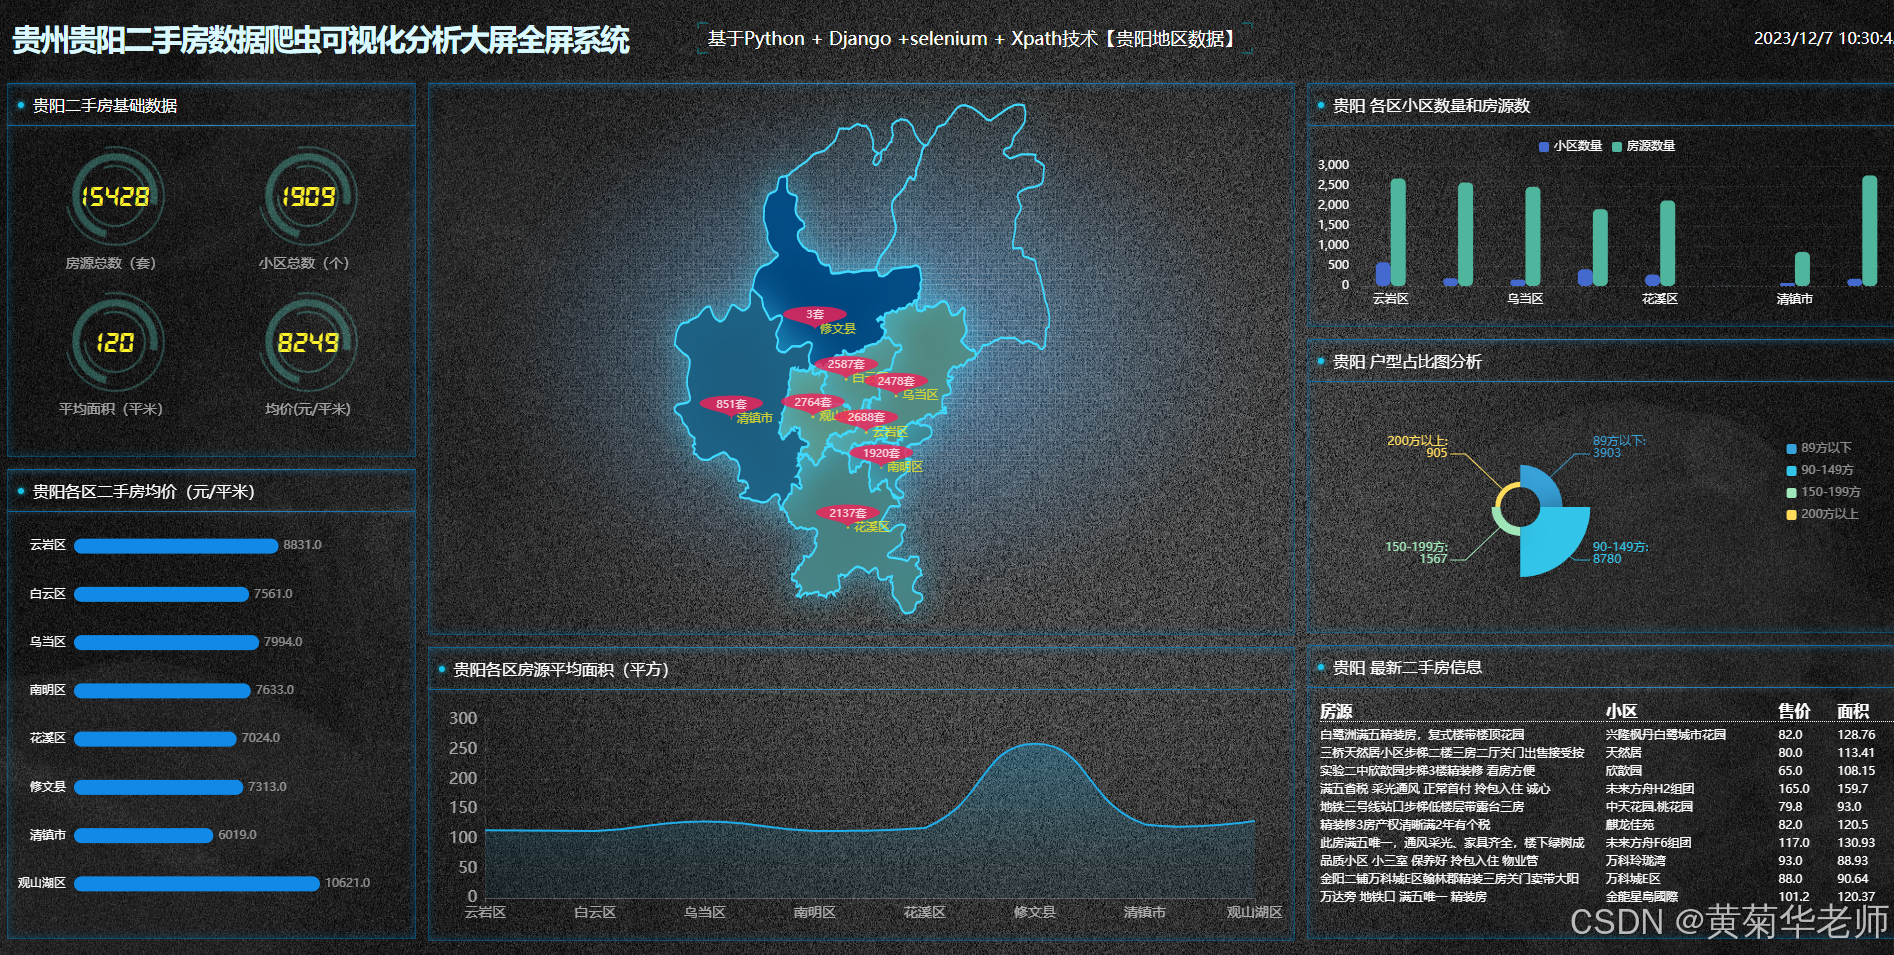Open listing 白鹭洲满五精装房, 复式楼带楼顶花园
Screen dimensions: 1894x955
click(1422, 735)
